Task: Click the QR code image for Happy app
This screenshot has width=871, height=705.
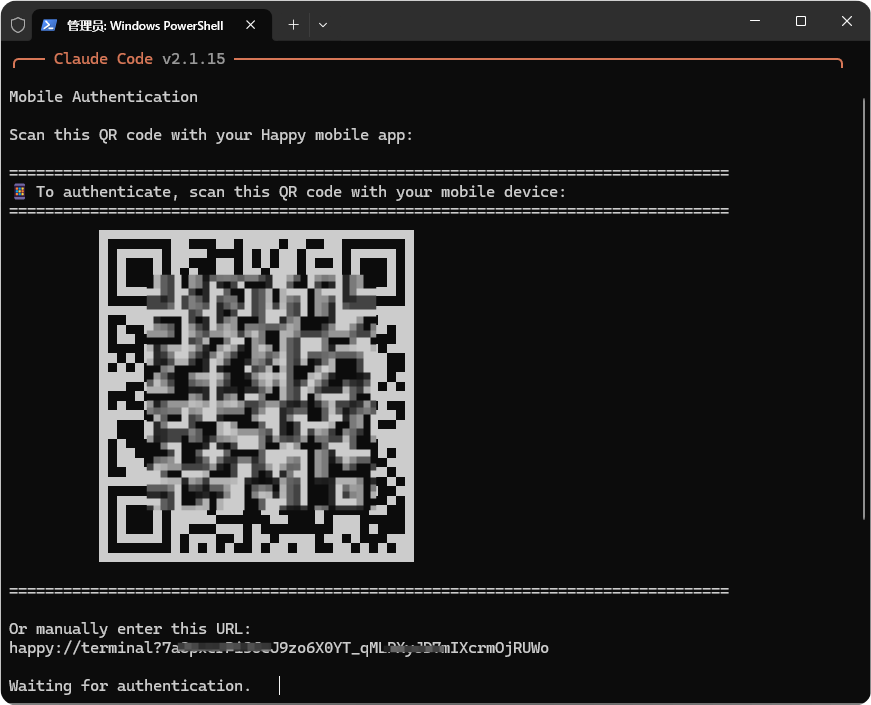Action: click(x=256, y=394)
